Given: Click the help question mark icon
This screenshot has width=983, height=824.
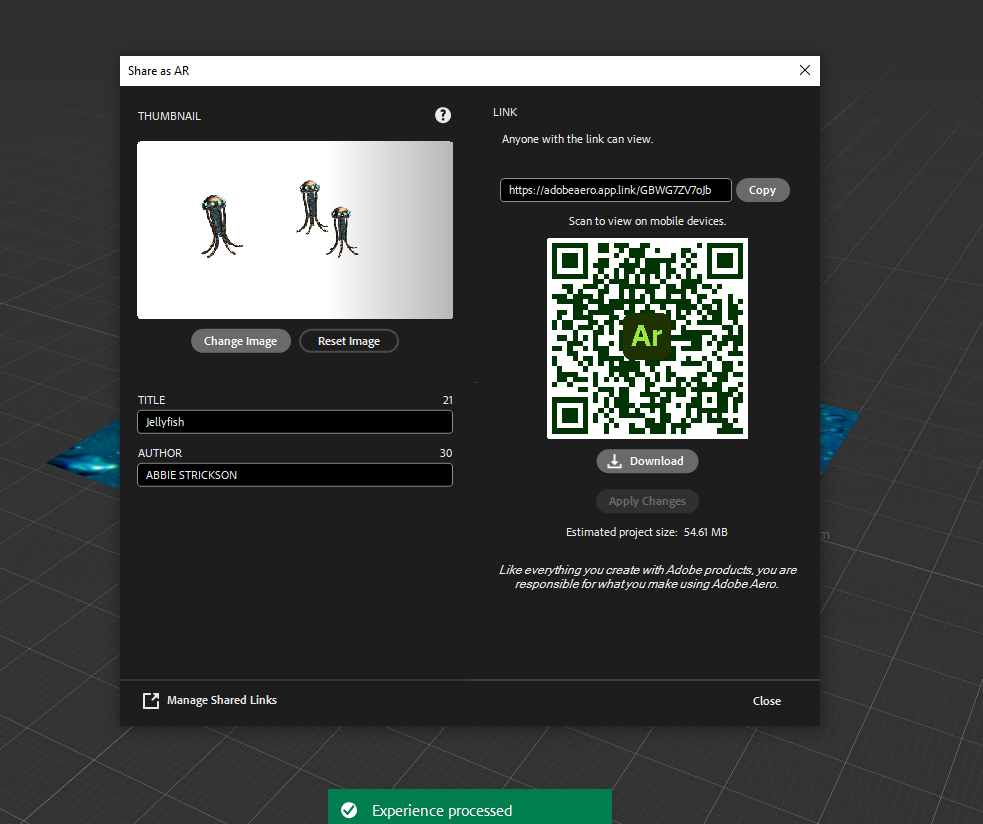Looking at the screenshot, I should (x=443, y=116).
